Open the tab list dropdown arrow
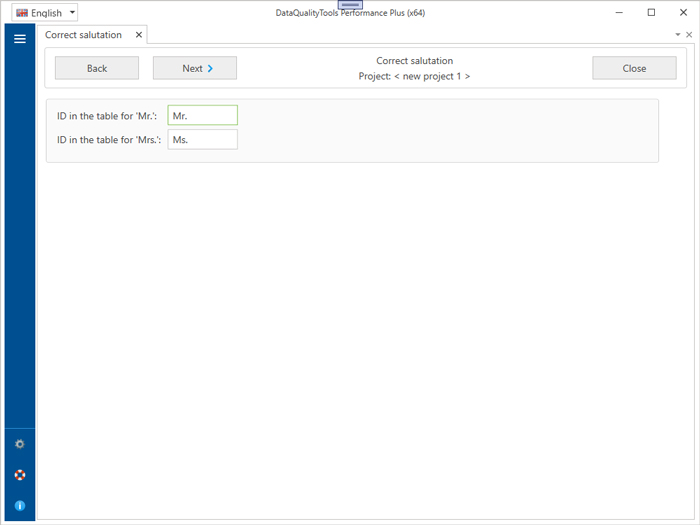 pos(678,35)
